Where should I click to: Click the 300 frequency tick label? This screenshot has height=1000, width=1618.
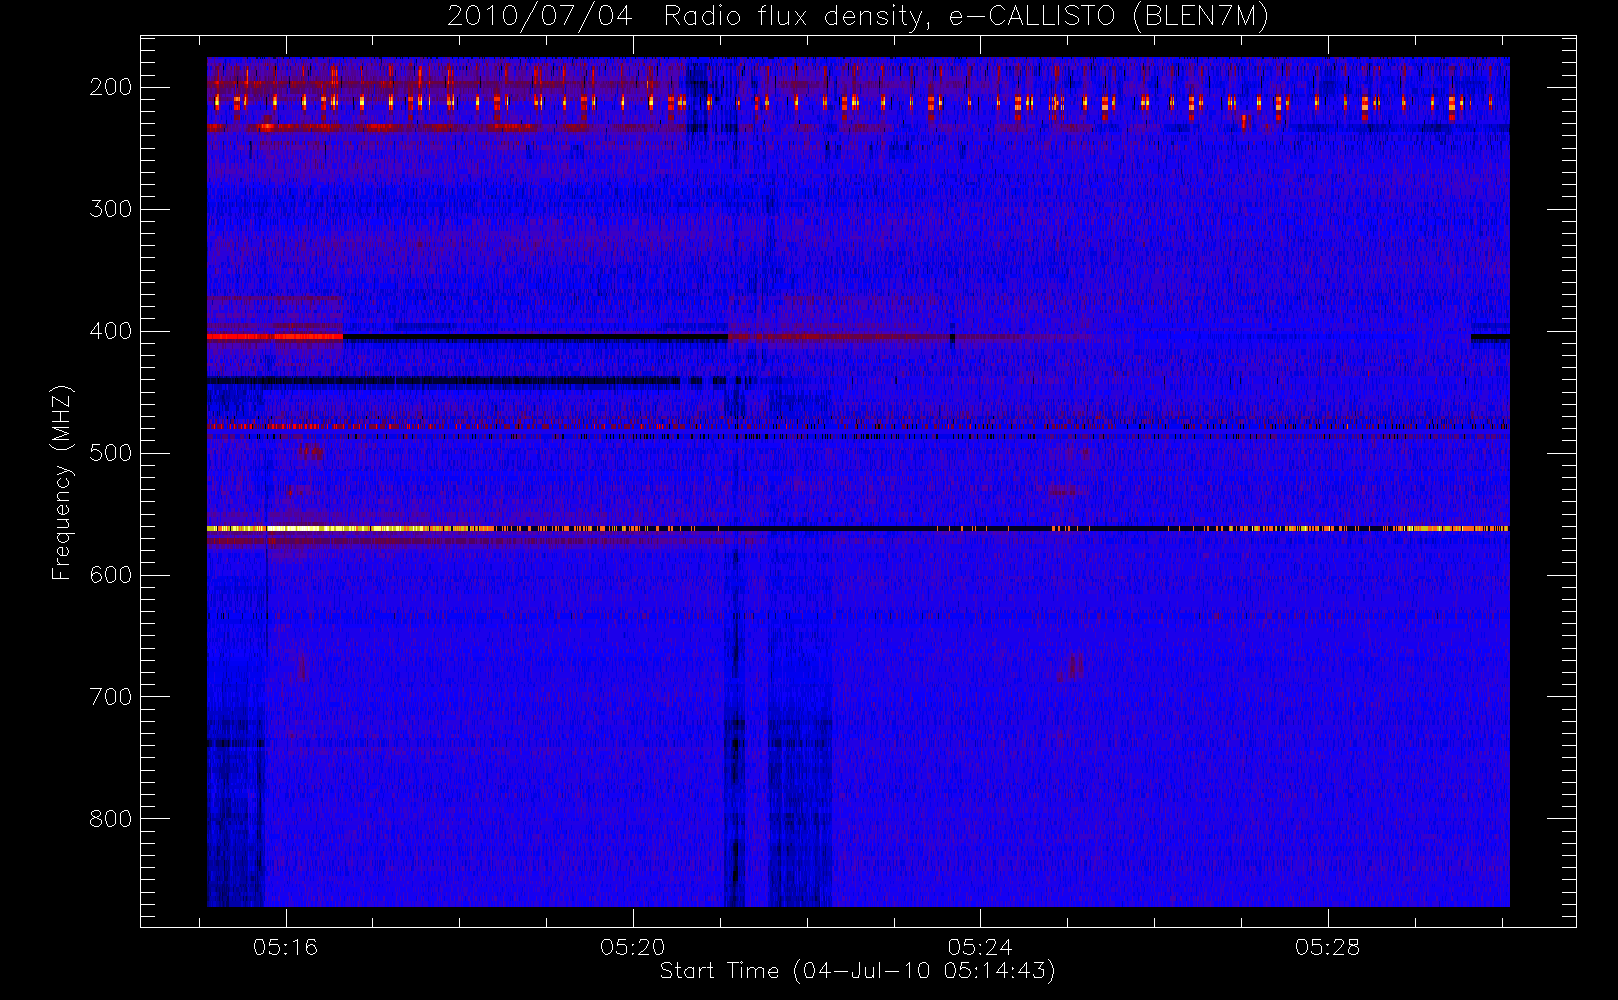pos(110,209)
